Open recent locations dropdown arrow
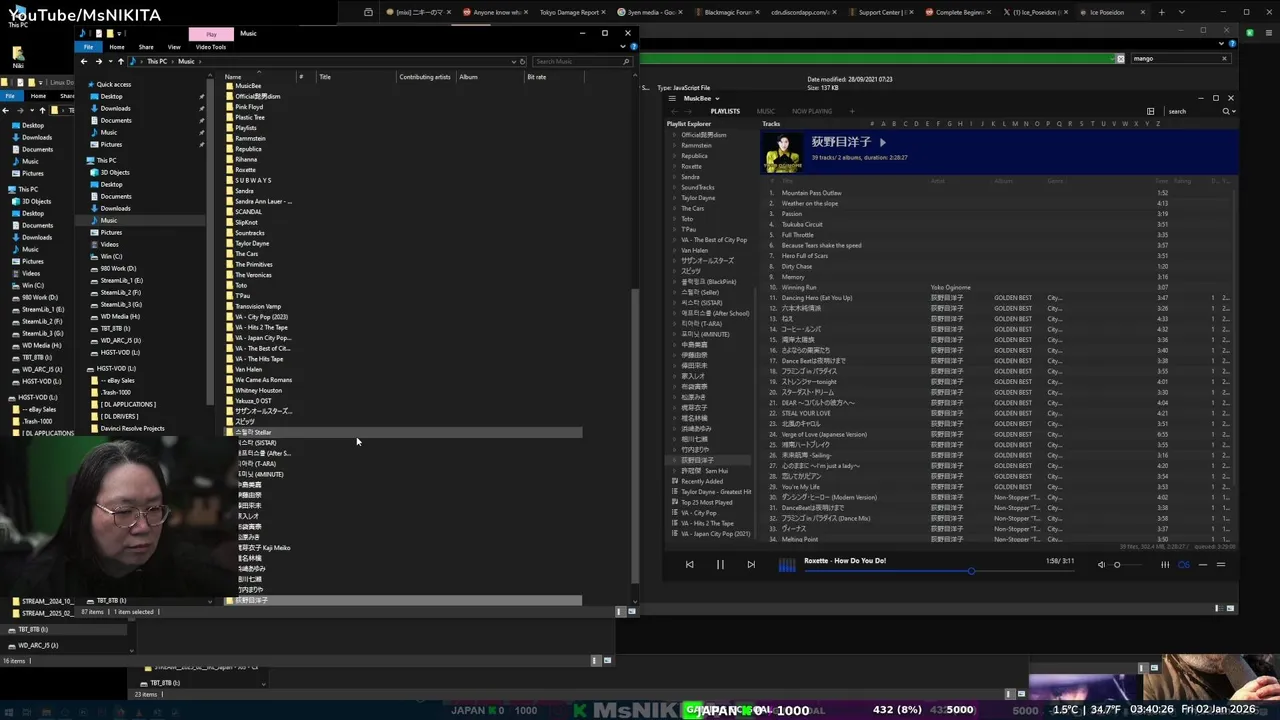The height and width of the screenshot is (720, 1280). tap(109, 61)
